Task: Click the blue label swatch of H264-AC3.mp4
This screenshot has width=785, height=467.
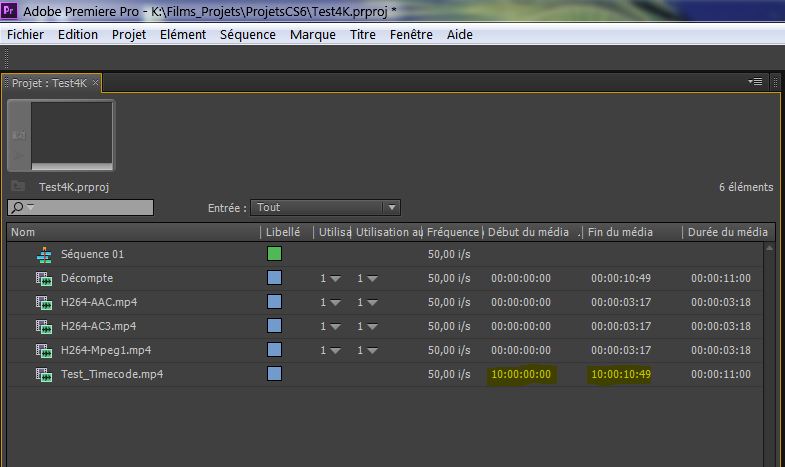Action: point(274,326)
